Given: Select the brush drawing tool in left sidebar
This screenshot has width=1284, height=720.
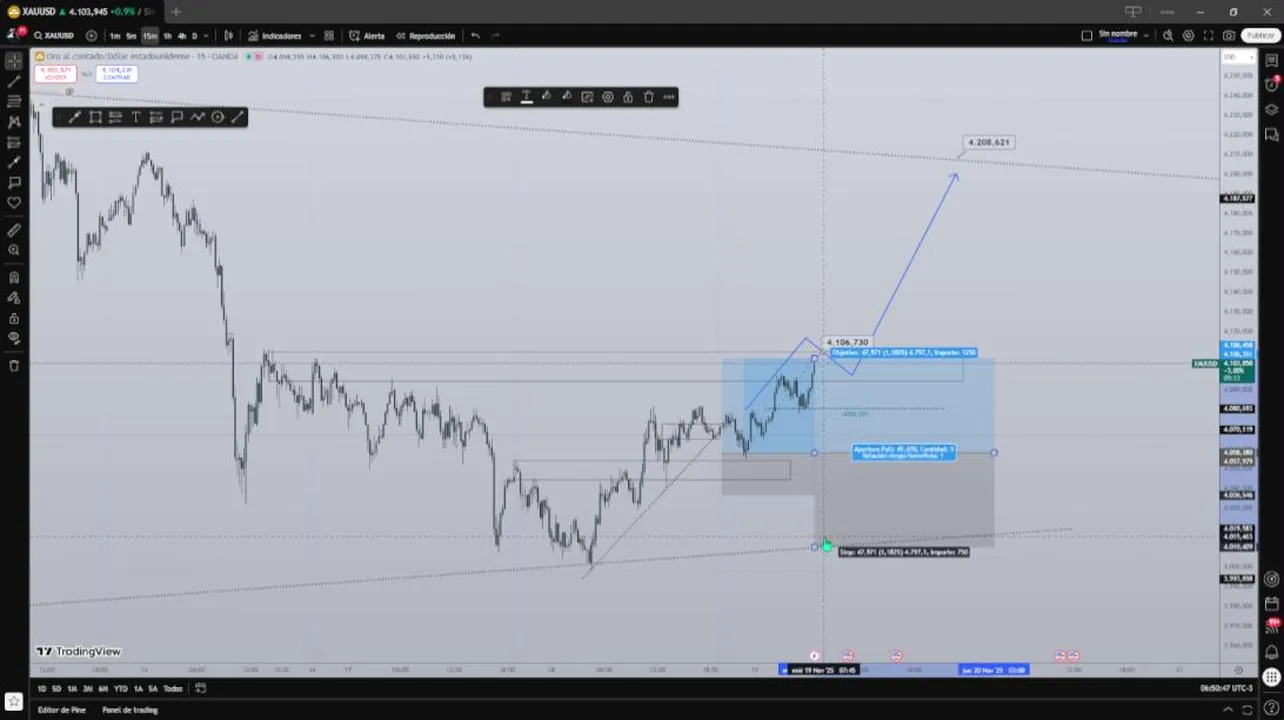Looking at the screenshot, I should (14, 162).
